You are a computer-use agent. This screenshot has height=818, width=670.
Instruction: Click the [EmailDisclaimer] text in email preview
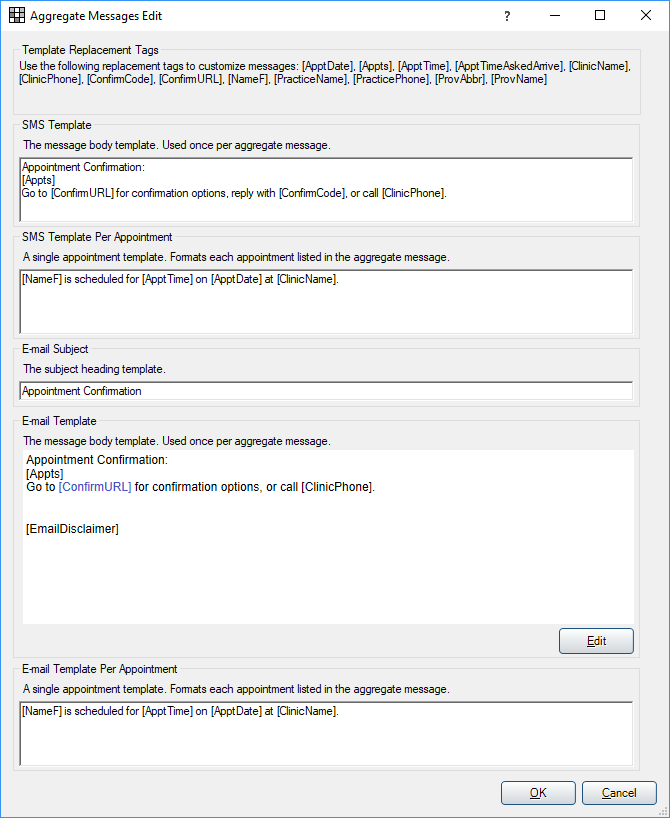[x=73, y=528]
